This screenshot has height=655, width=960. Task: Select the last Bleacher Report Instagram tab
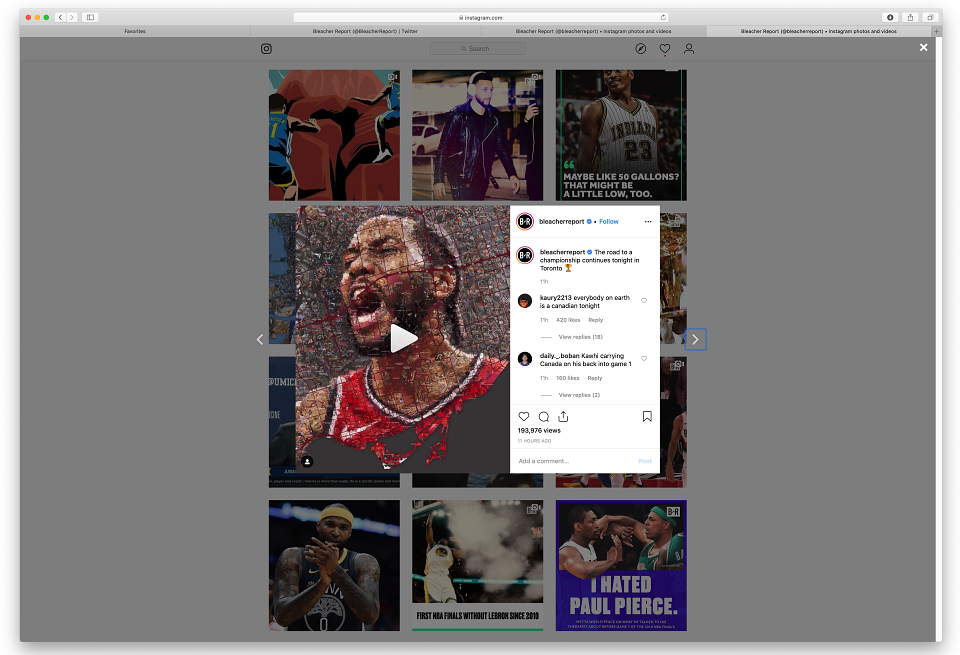click(x=819, y=31)
